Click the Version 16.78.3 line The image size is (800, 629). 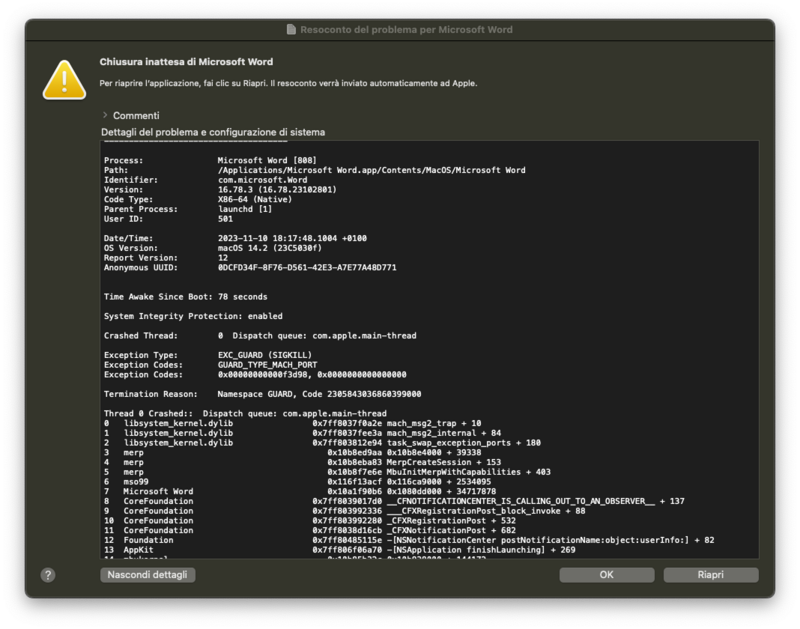click(x=220, y=189)
